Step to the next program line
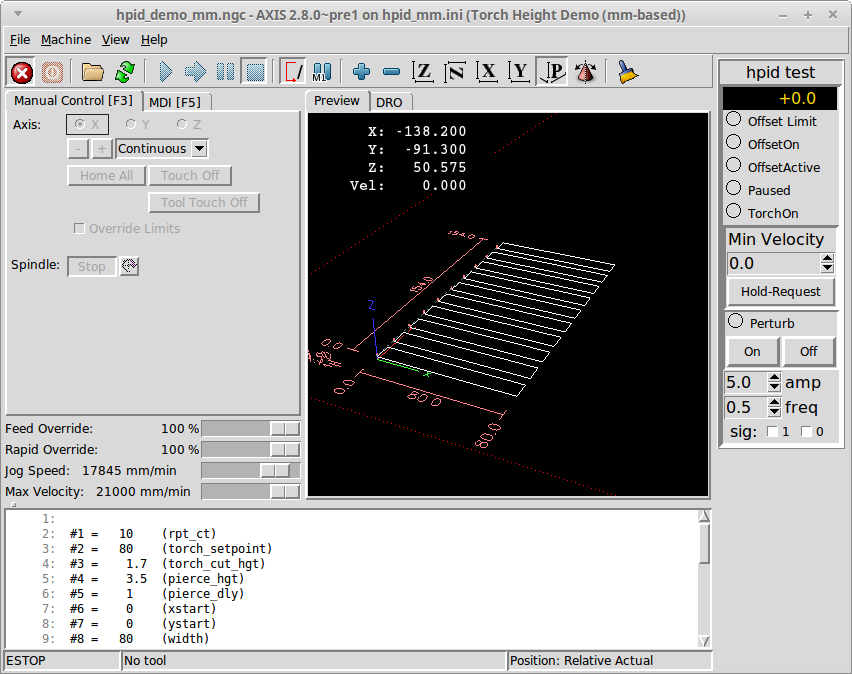Viewport: 852px width, 674px height. pos(195,72)
